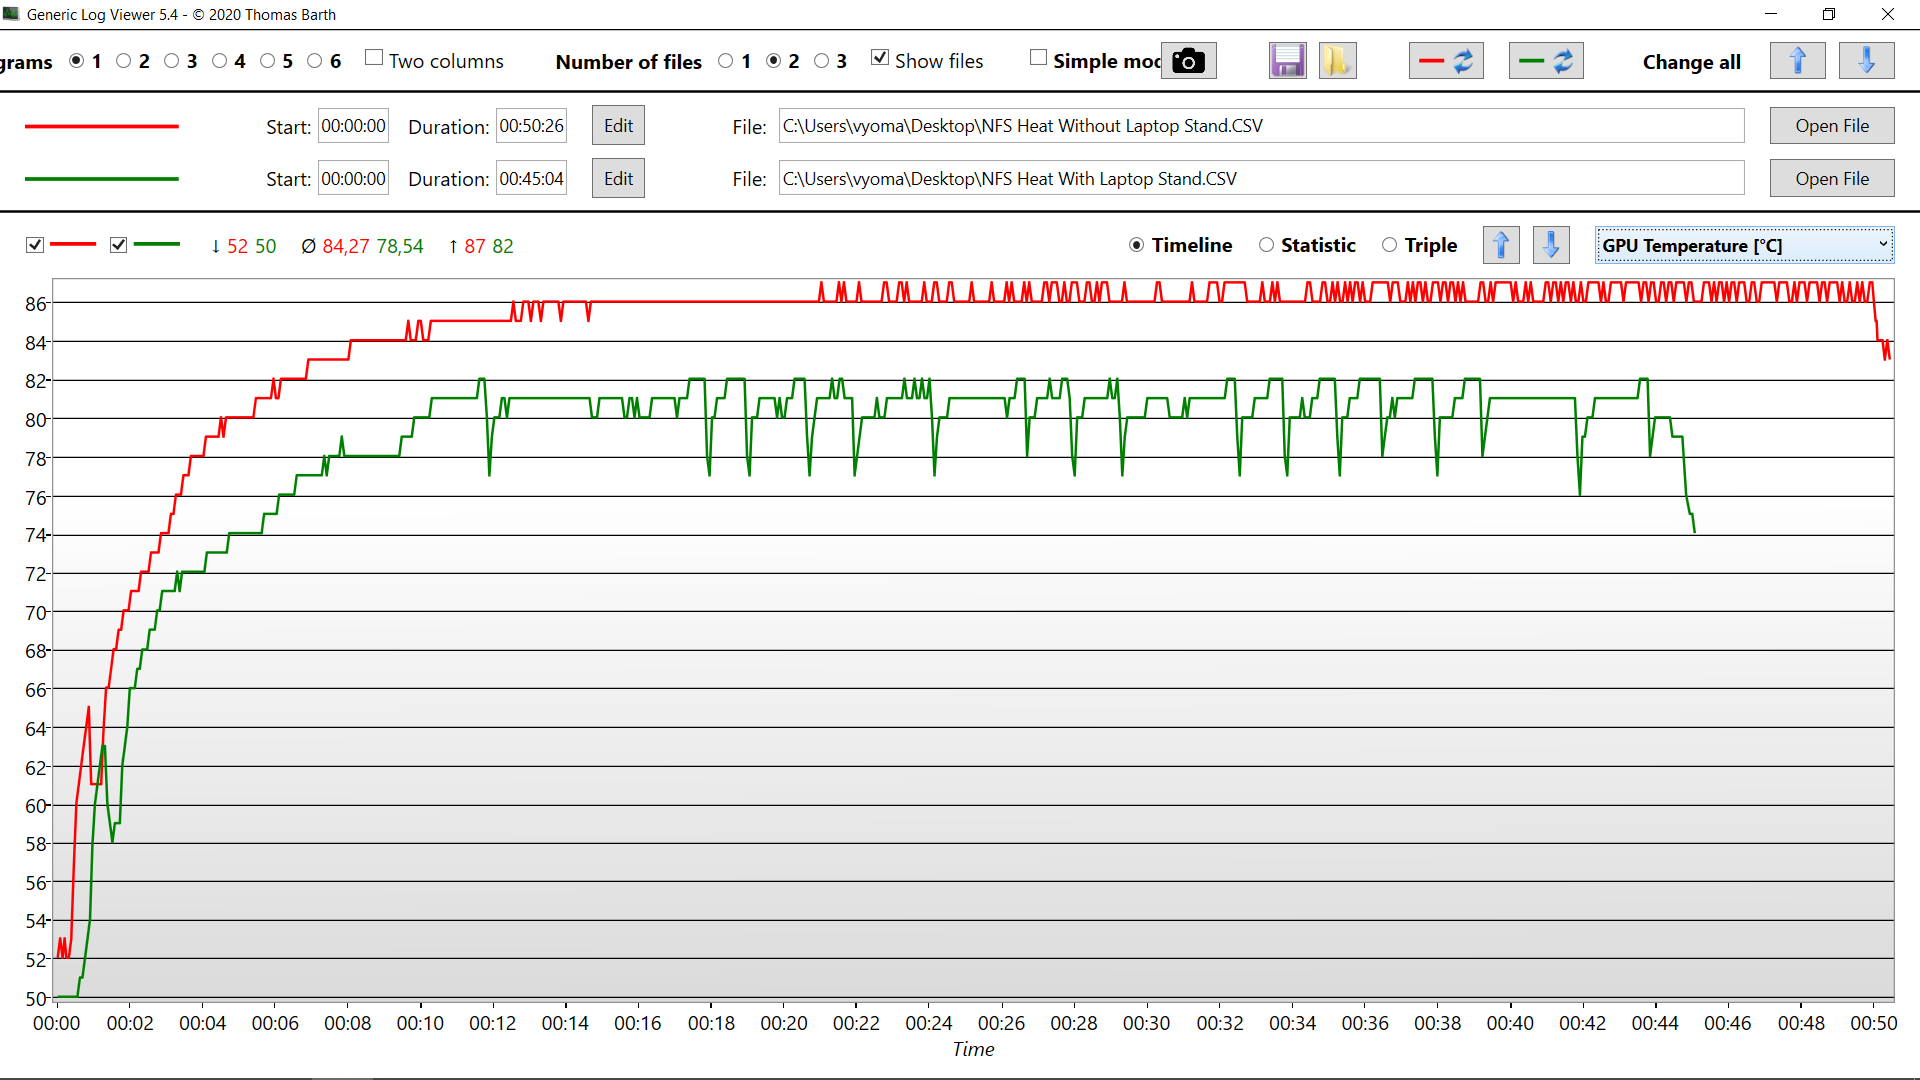Screen dimensions: 1920x1080
Task: Click the green line swap/refresh icon
Action: (x=1546, y=61)
